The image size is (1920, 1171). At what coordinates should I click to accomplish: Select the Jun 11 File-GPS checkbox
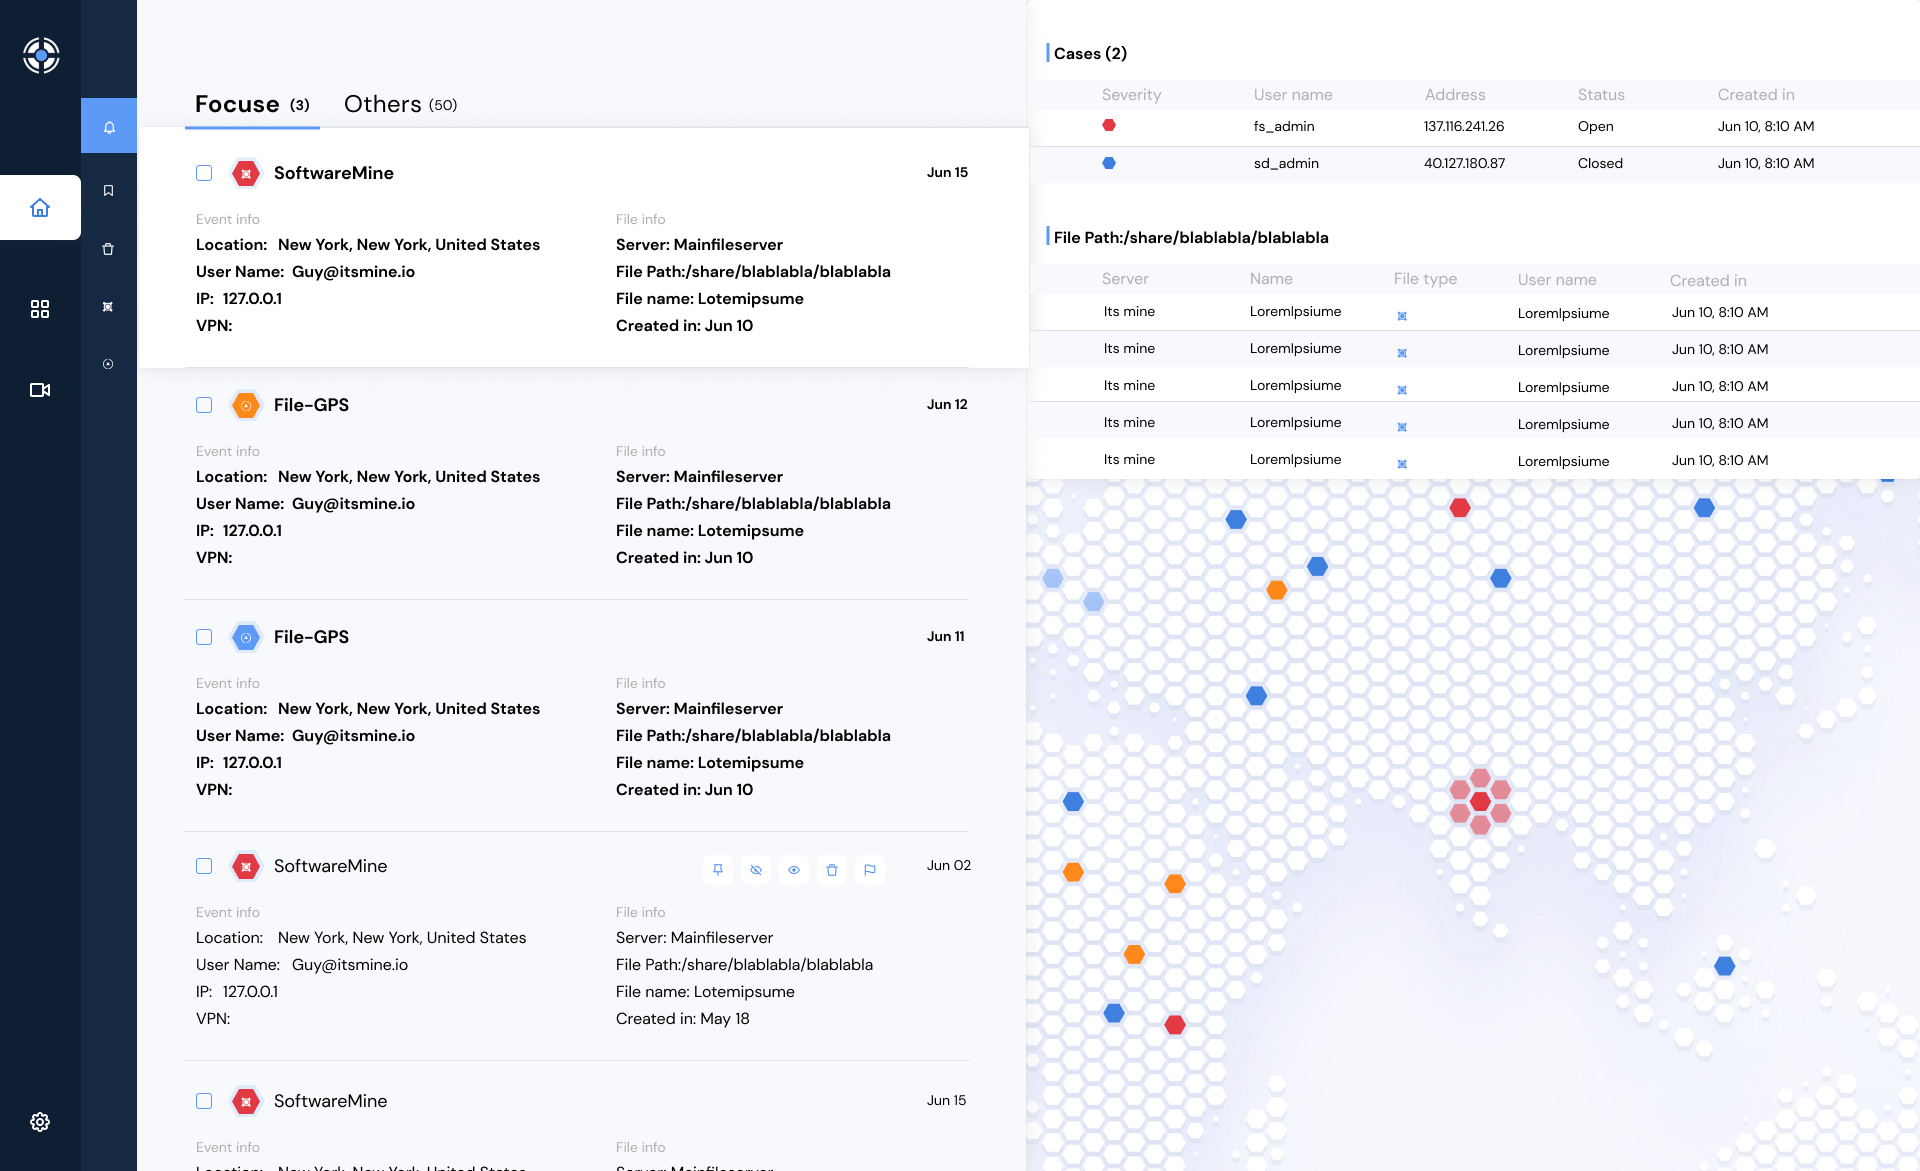204,637
